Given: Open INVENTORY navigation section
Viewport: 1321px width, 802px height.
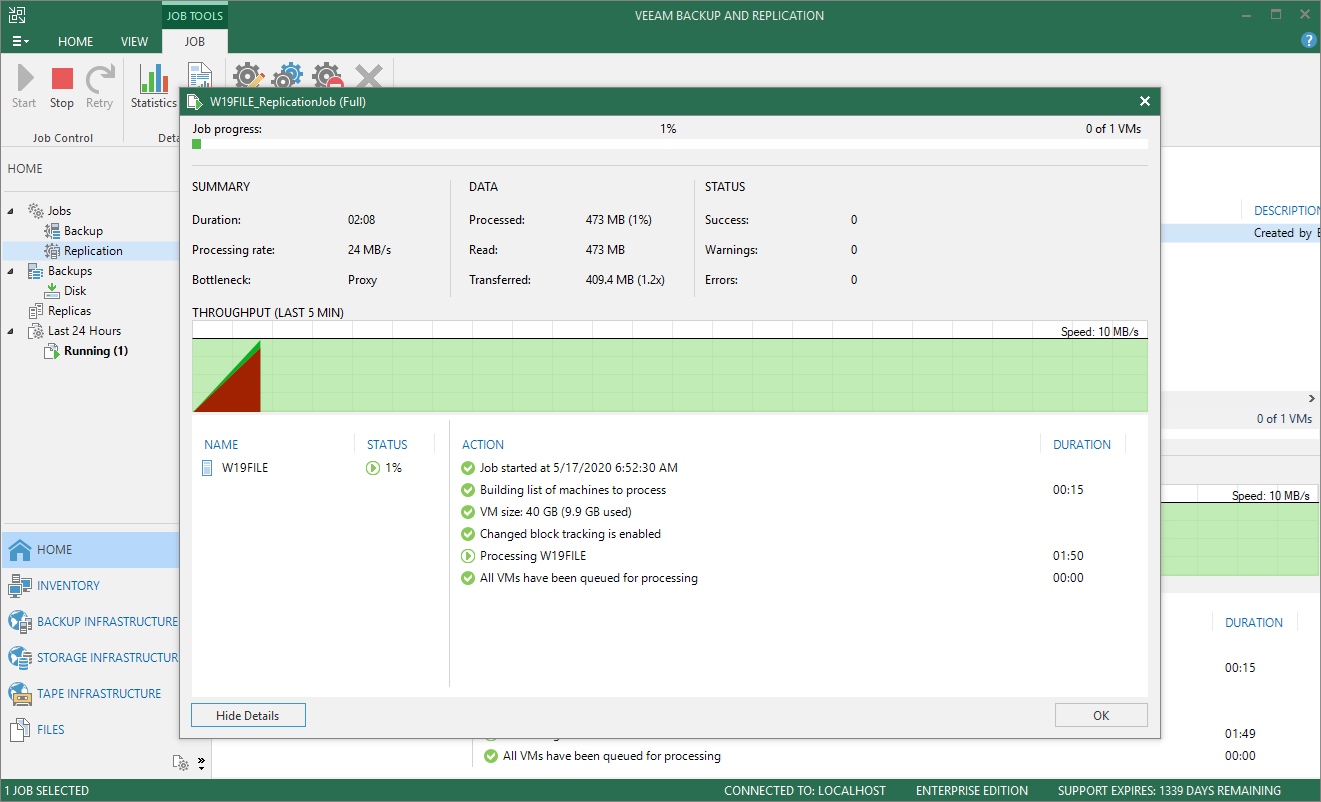Looking at the screenshot, I should pos(90,585).
